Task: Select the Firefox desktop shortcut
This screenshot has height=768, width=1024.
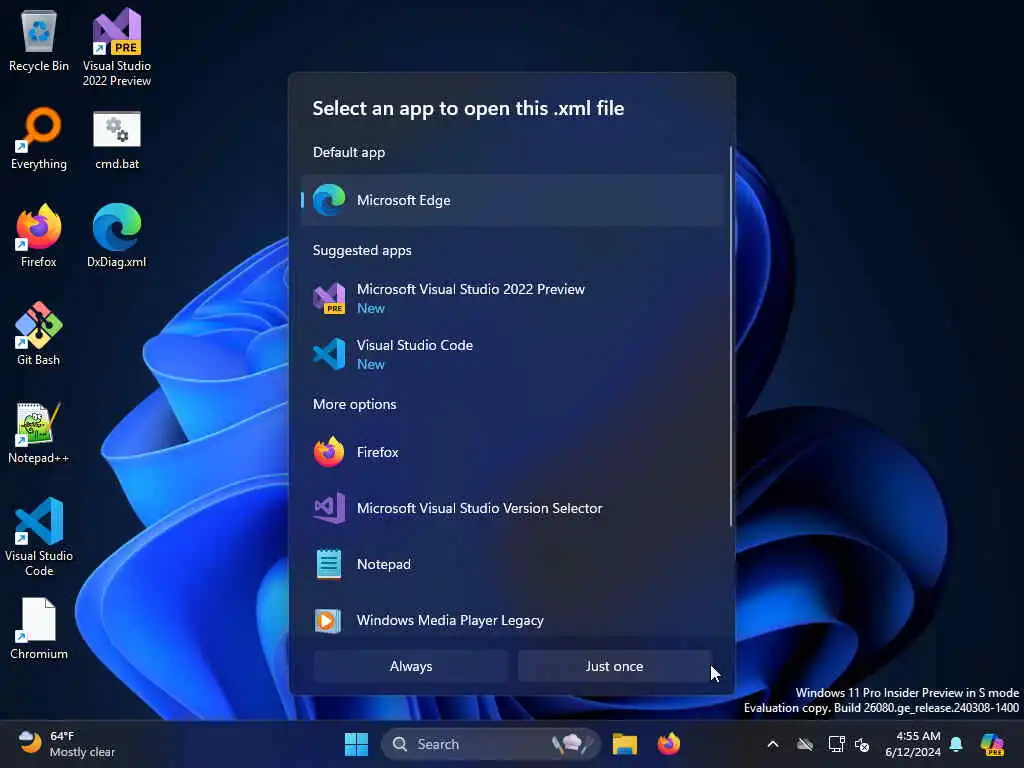Action: (39, 236)
